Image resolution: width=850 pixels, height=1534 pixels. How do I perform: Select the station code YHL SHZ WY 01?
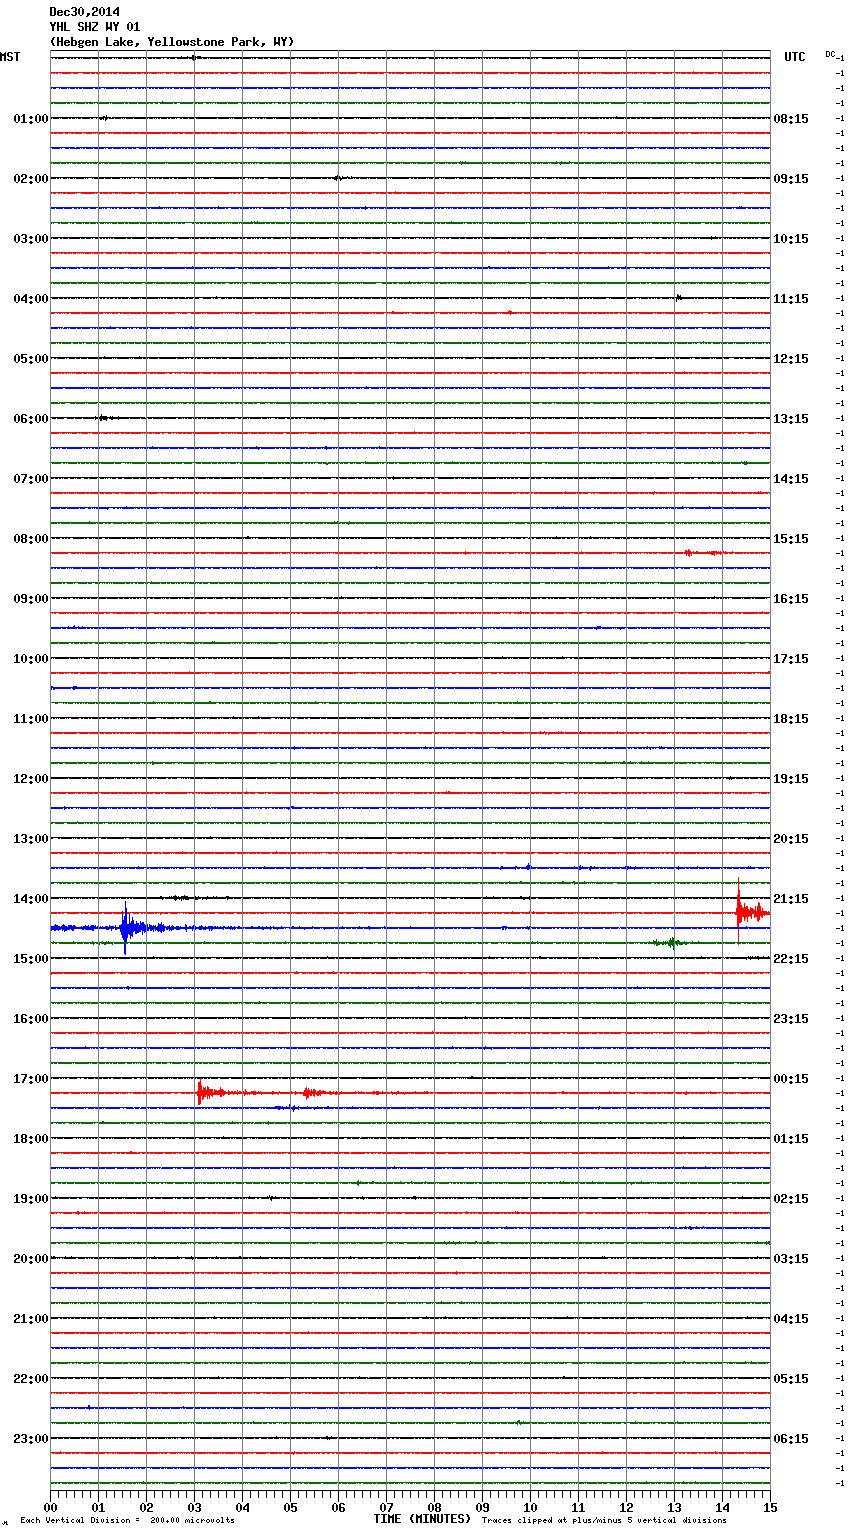(95, 27)
